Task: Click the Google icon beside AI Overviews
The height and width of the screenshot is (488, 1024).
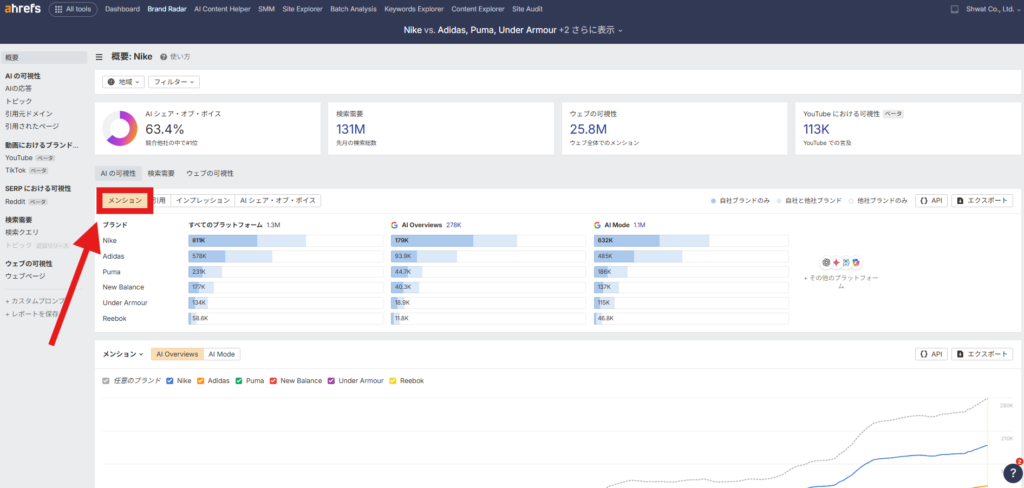Action: (393, 225)
